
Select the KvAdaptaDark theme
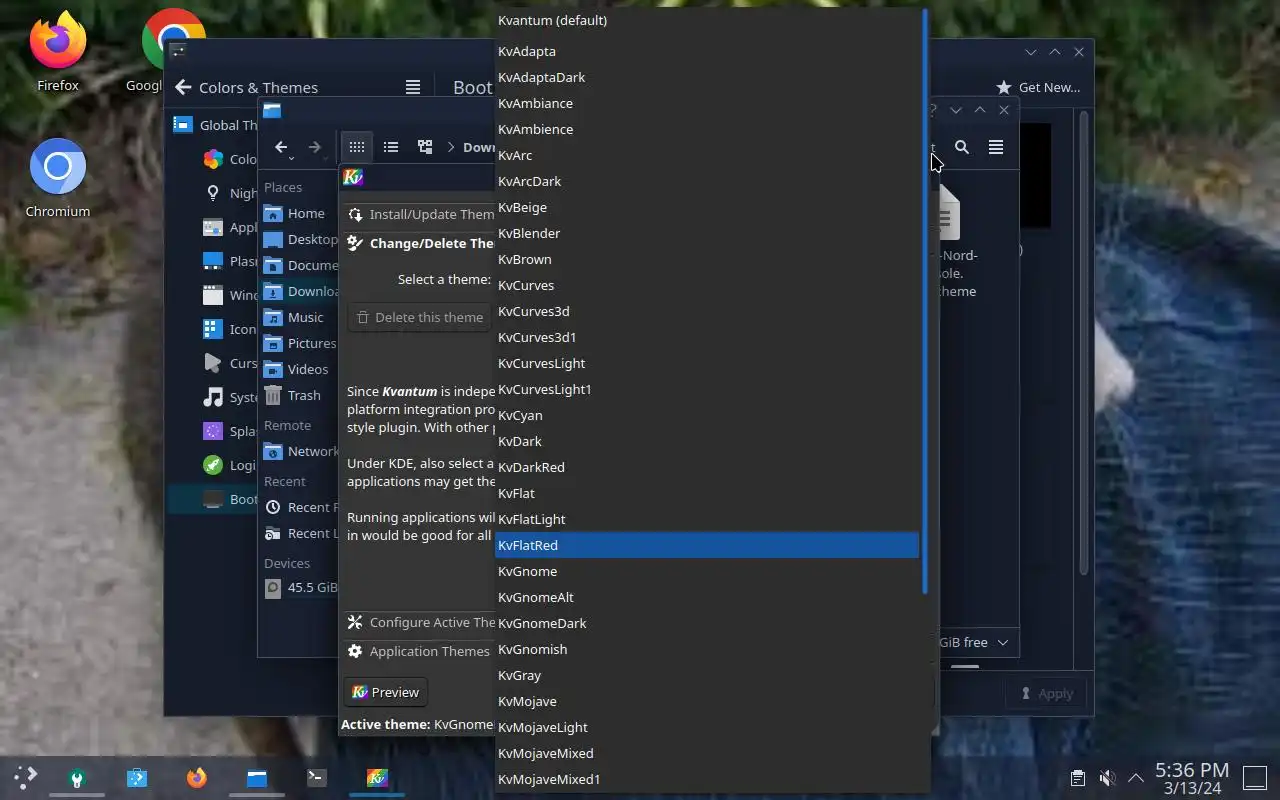[707, 77]
